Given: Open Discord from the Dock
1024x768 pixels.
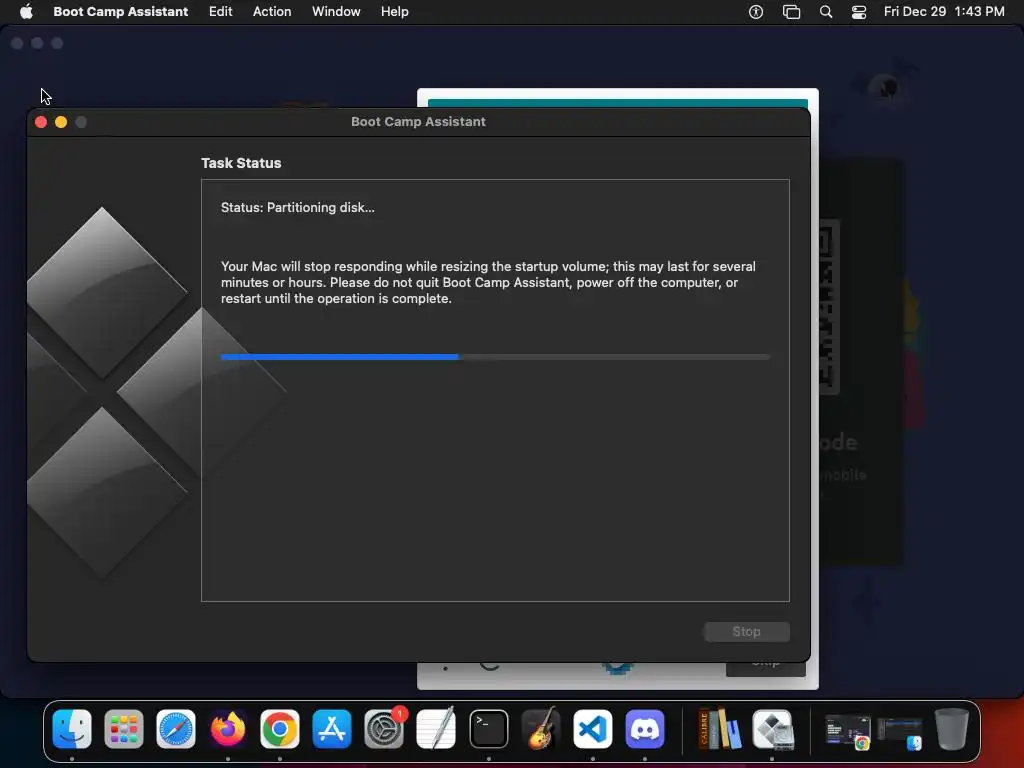Looking at the screenshot, I should point(645,729).
